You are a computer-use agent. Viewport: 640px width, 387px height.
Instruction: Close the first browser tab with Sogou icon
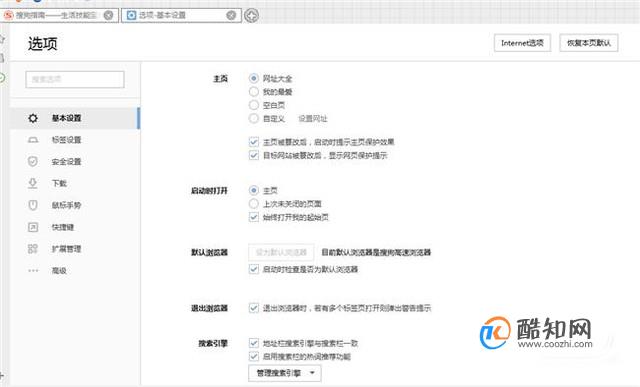(x=108, y=16)
